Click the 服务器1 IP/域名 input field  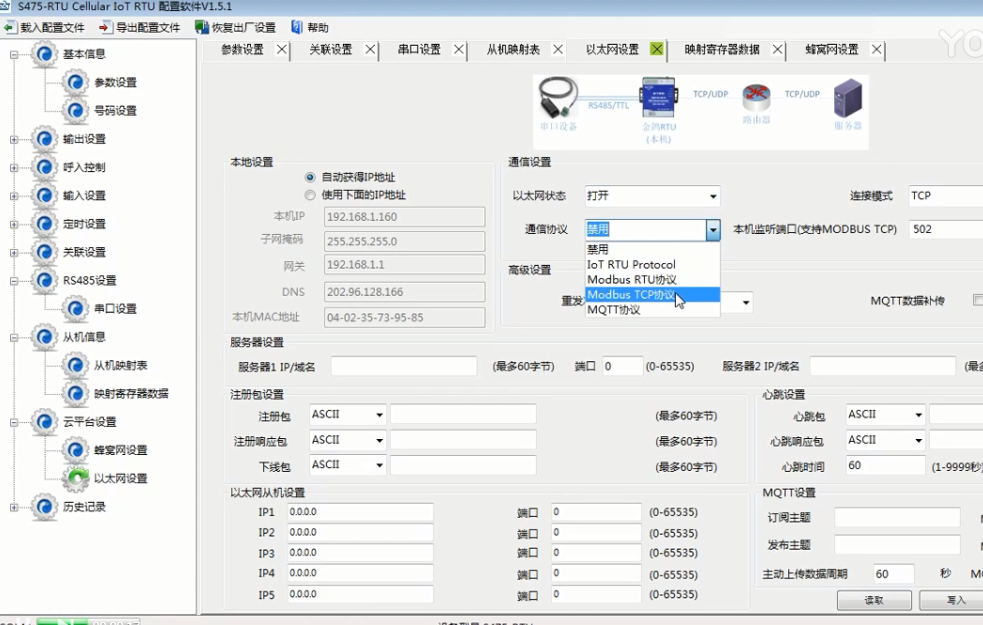403,367
